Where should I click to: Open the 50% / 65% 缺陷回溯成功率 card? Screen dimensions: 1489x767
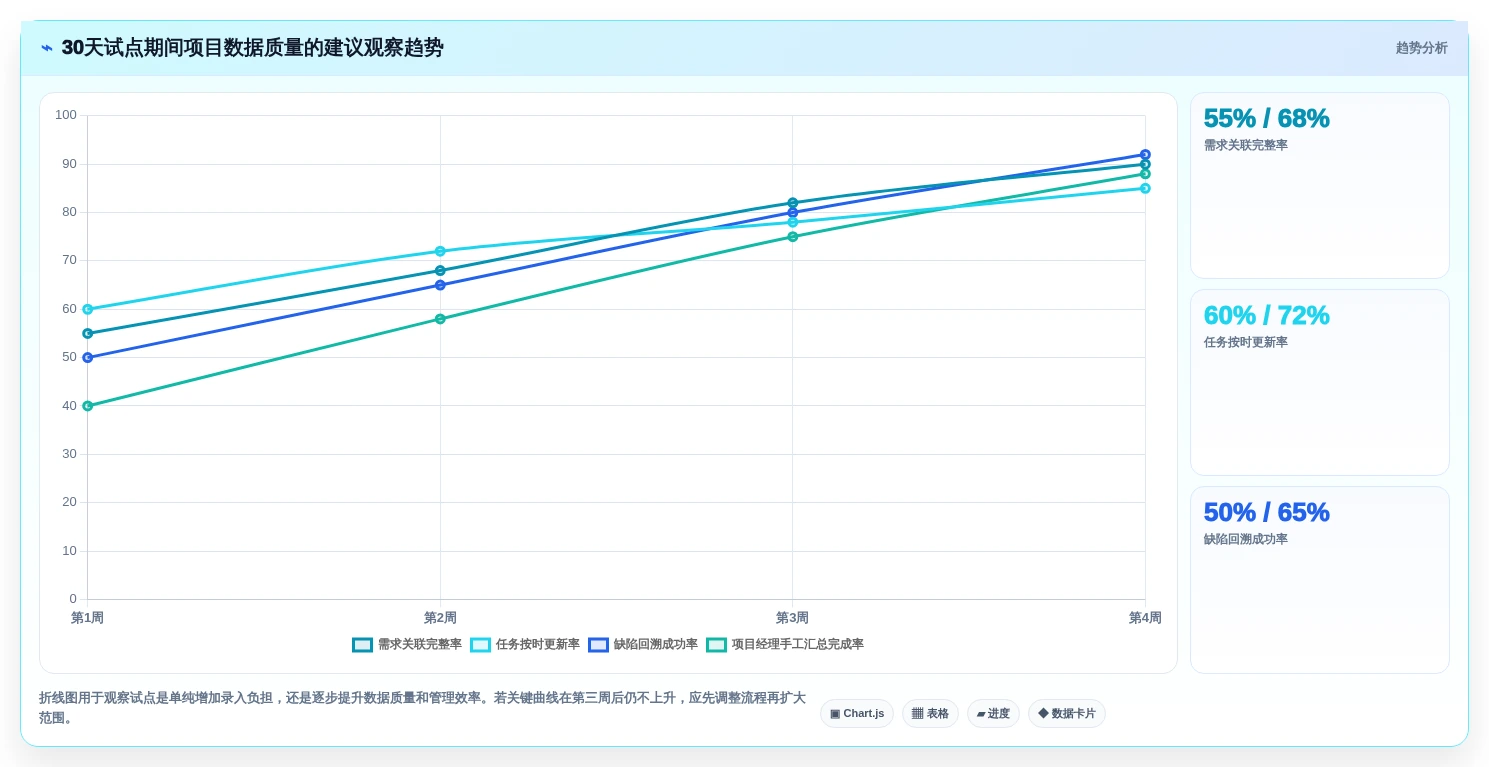pyautogui.click(x=1319, y=580)
